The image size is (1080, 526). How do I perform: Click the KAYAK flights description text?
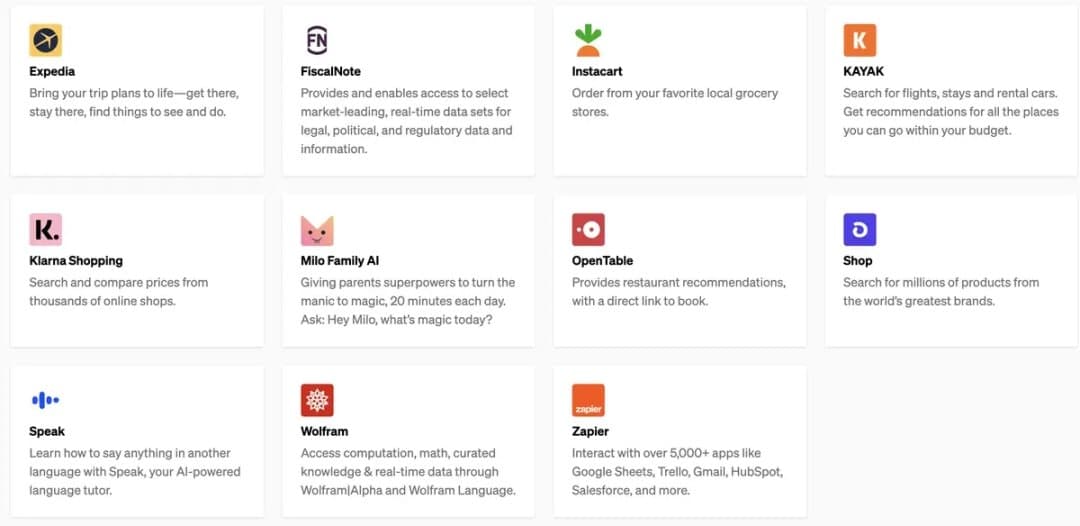[951, 112]
